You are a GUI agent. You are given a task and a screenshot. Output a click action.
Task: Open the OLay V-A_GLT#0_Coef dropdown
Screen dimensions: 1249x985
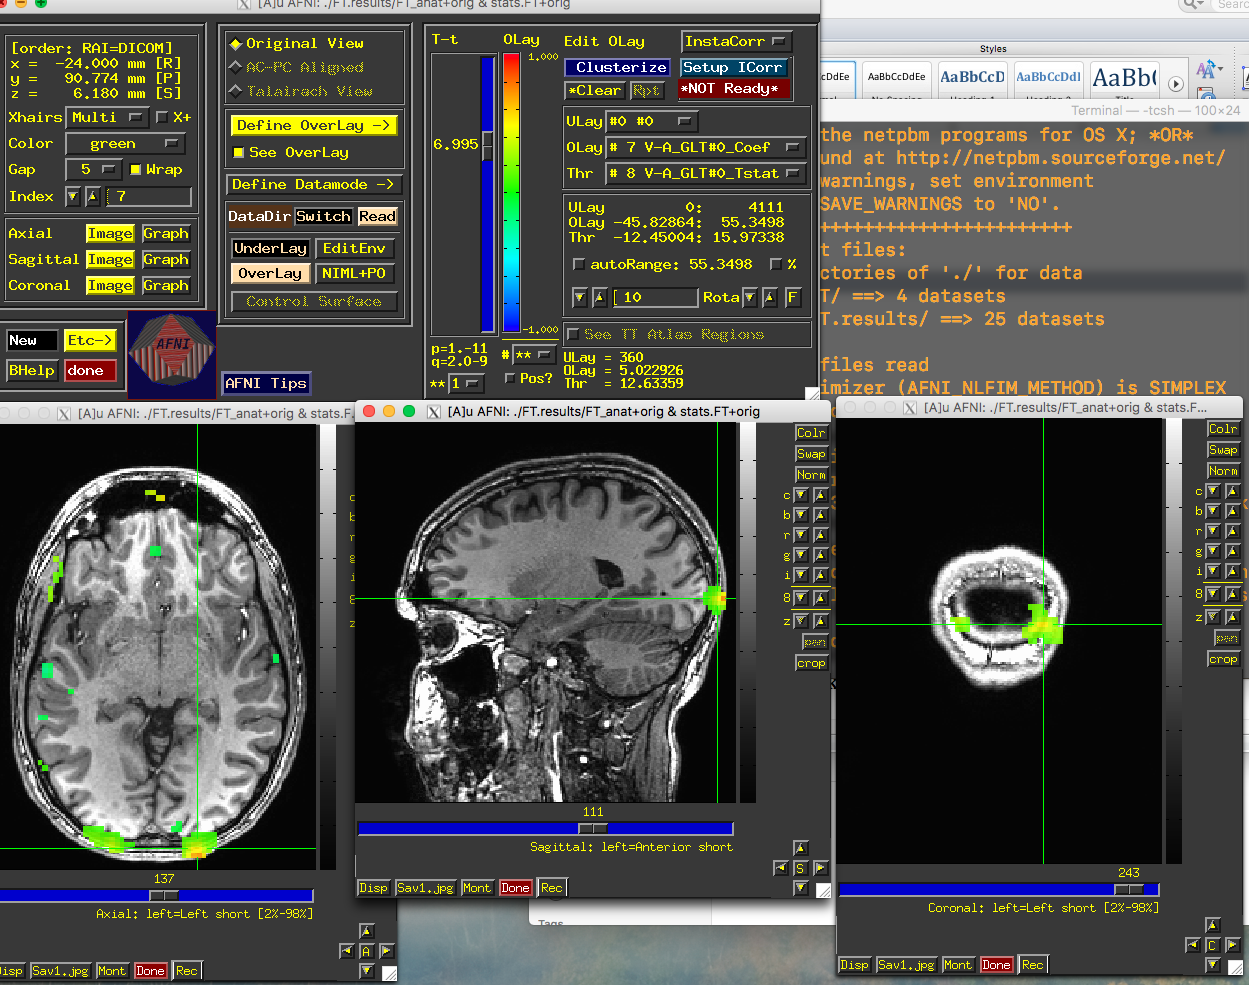tap(706, 147)
